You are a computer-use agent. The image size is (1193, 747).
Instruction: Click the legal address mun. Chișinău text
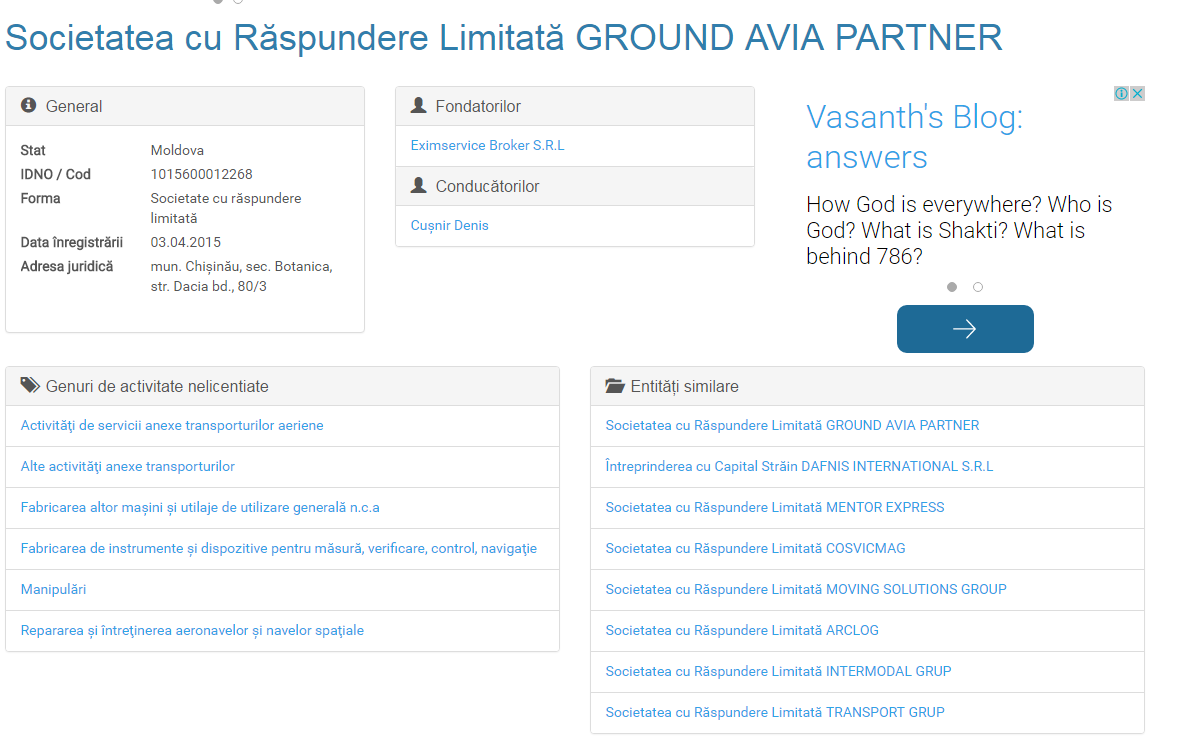pos(241,276)
